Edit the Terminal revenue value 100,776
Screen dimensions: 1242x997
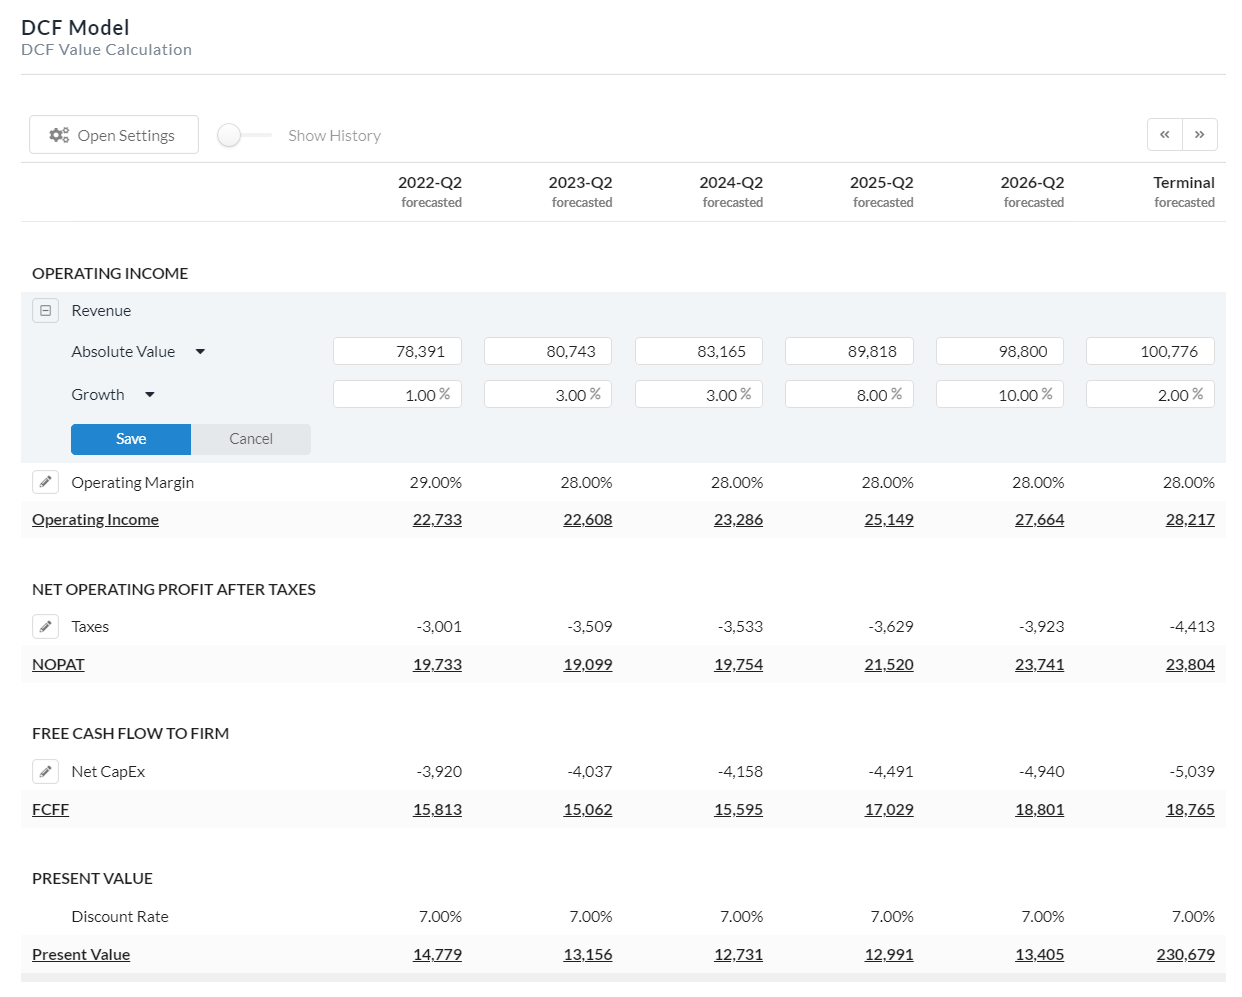point(1150,351)
